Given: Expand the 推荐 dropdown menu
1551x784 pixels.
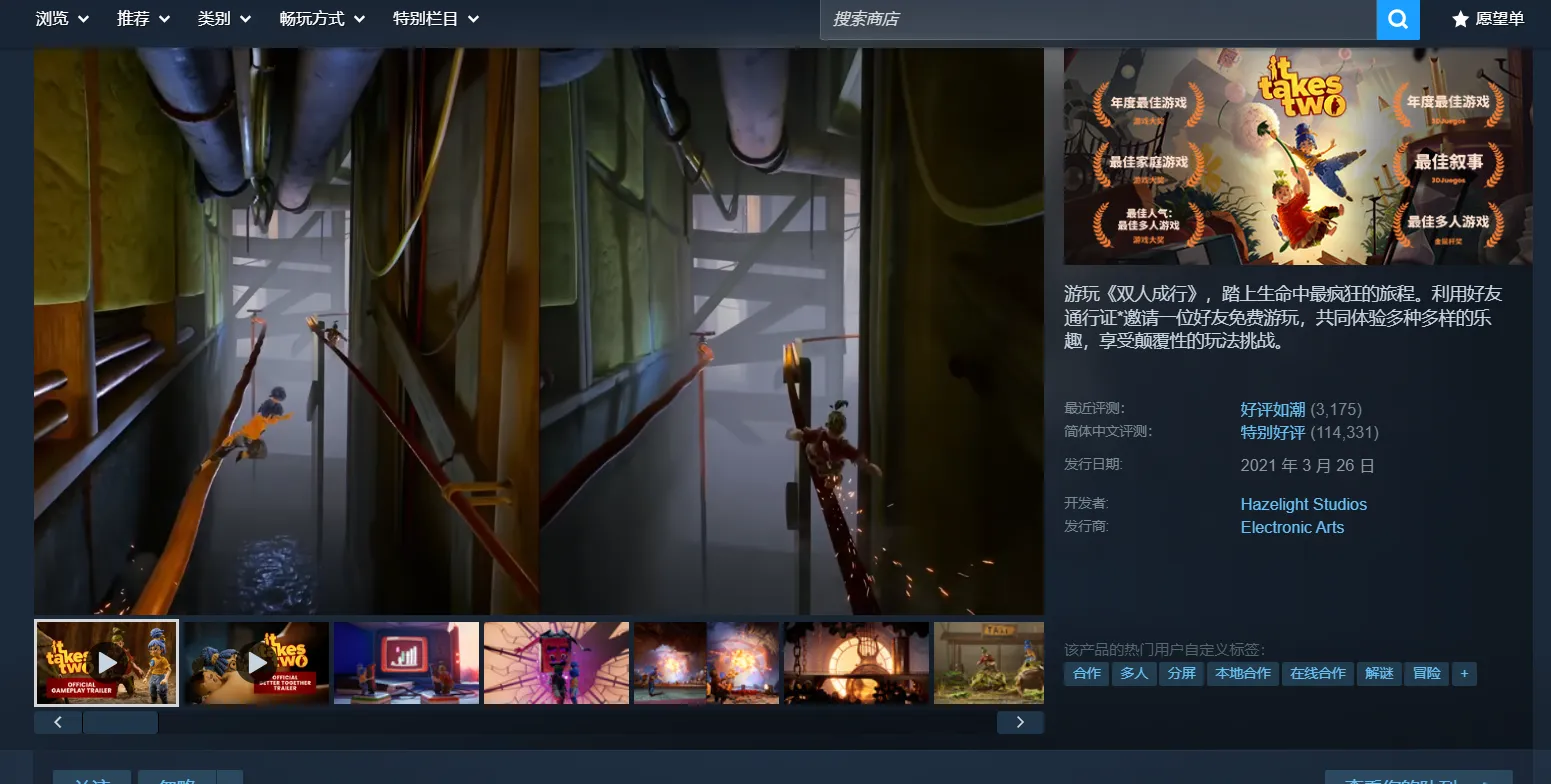Looking at the screenshot, I should (143, 19).
